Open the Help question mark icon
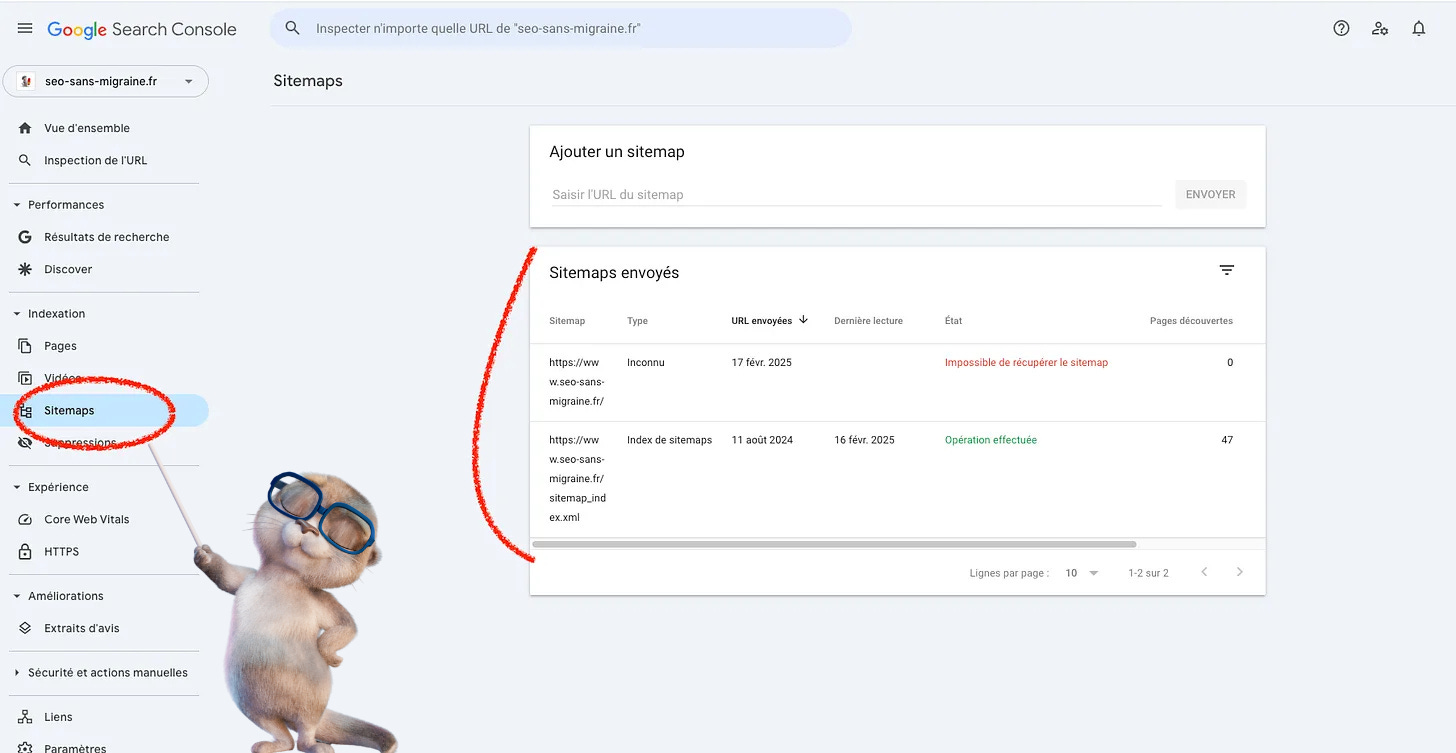This screenshot has width=1456, height=753. [1342, 28]
